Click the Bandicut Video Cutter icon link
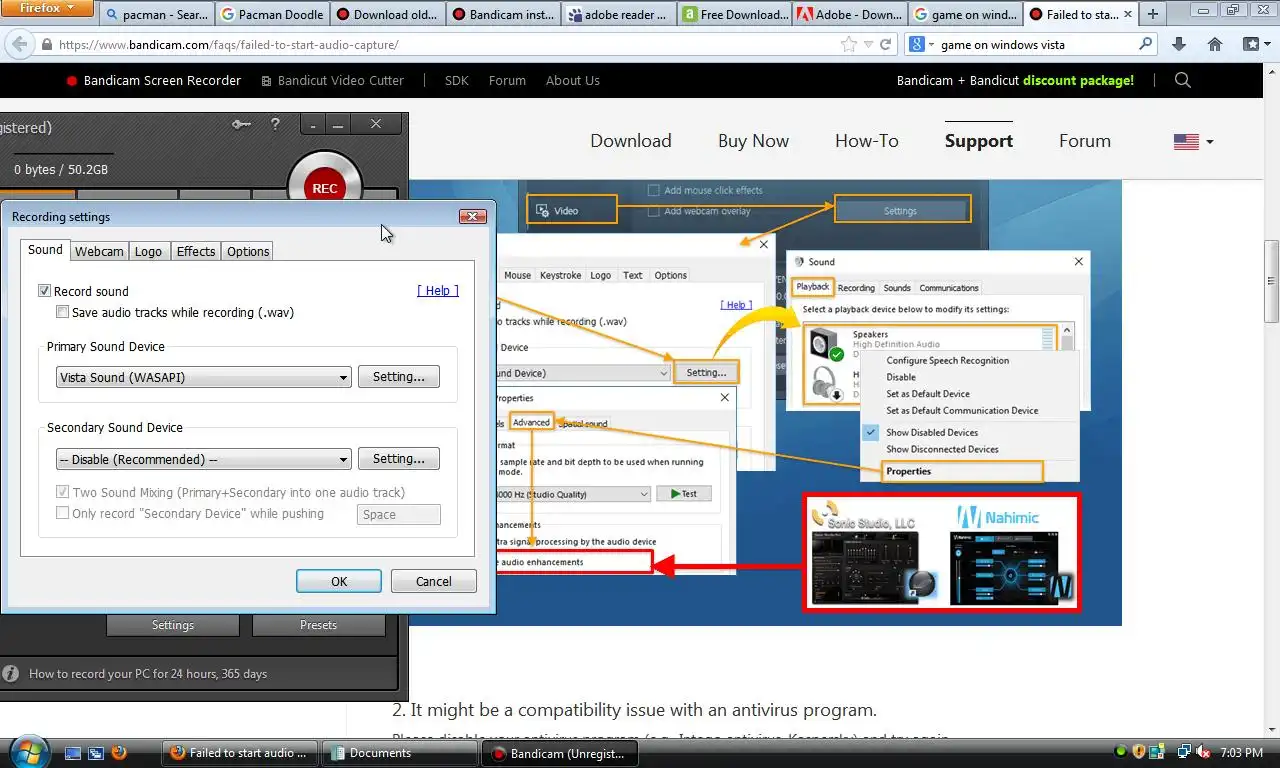 333,80
